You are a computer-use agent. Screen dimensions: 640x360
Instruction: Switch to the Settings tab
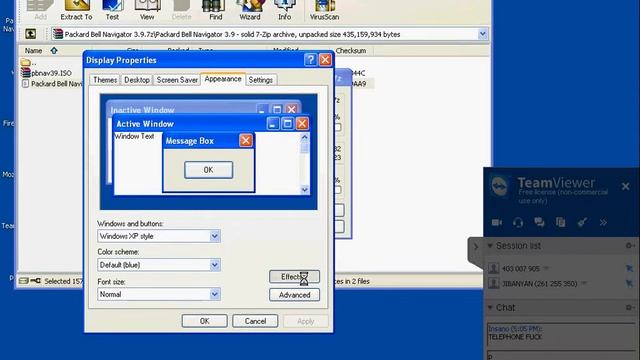coord(260,80)
